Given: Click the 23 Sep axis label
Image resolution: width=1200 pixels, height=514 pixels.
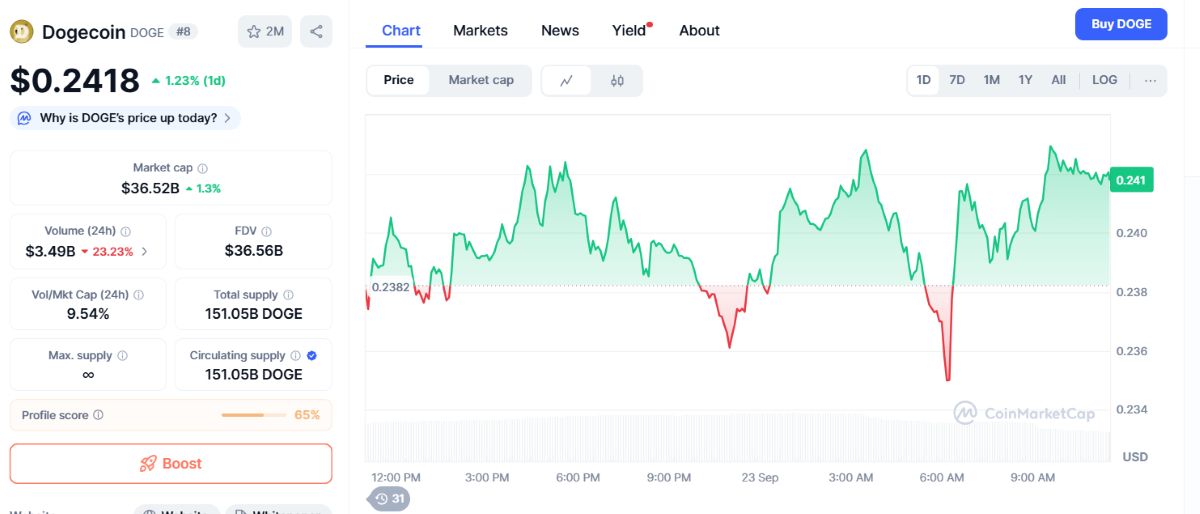Looking at the screenshot, I should coord(760,478).
